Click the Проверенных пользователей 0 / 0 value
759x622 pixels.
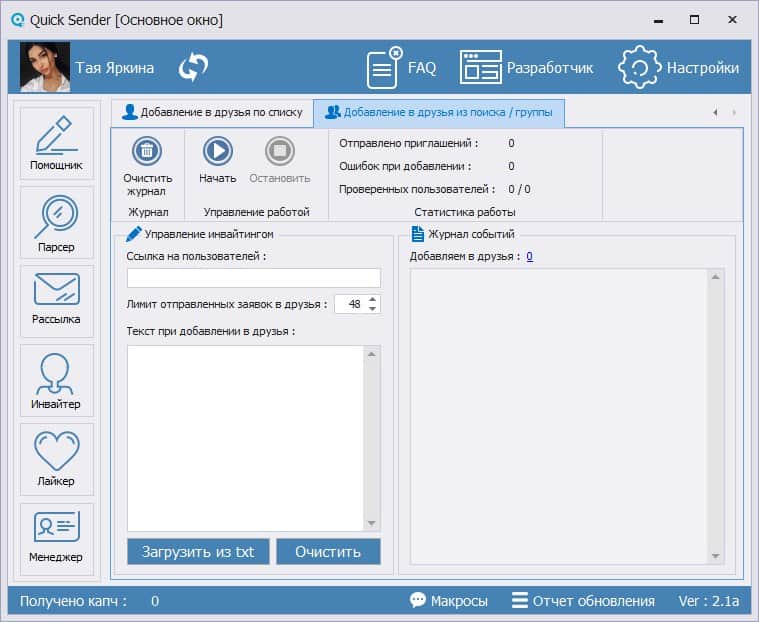point(519,189)
